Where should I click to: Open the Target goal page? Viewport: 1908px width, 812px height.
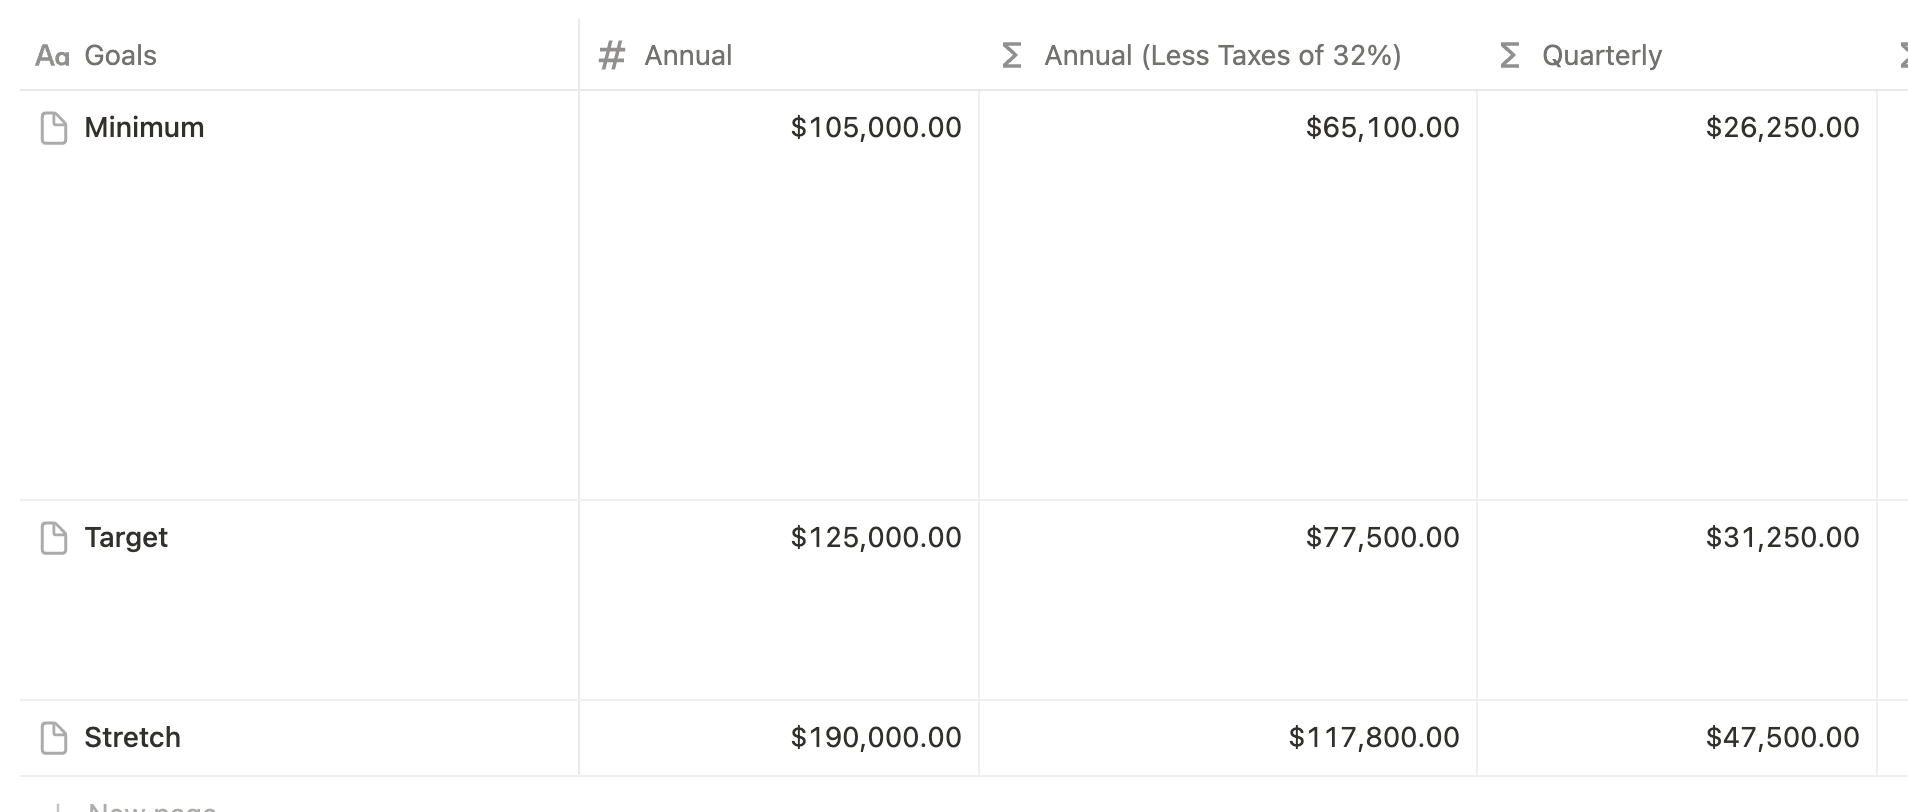tap(126, 538)
